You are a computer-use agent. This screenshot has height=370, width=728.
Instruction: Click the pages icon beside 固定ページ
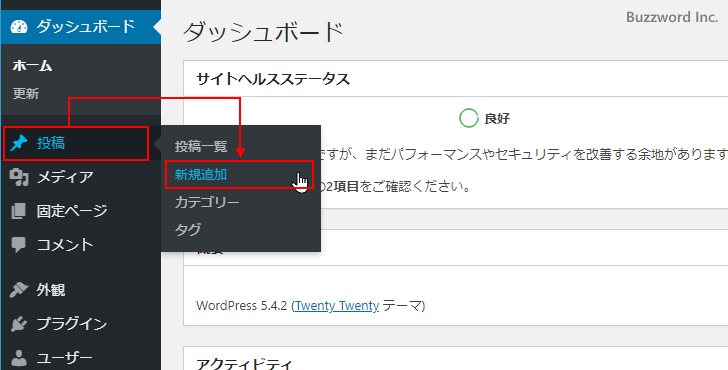pos(19,211)
